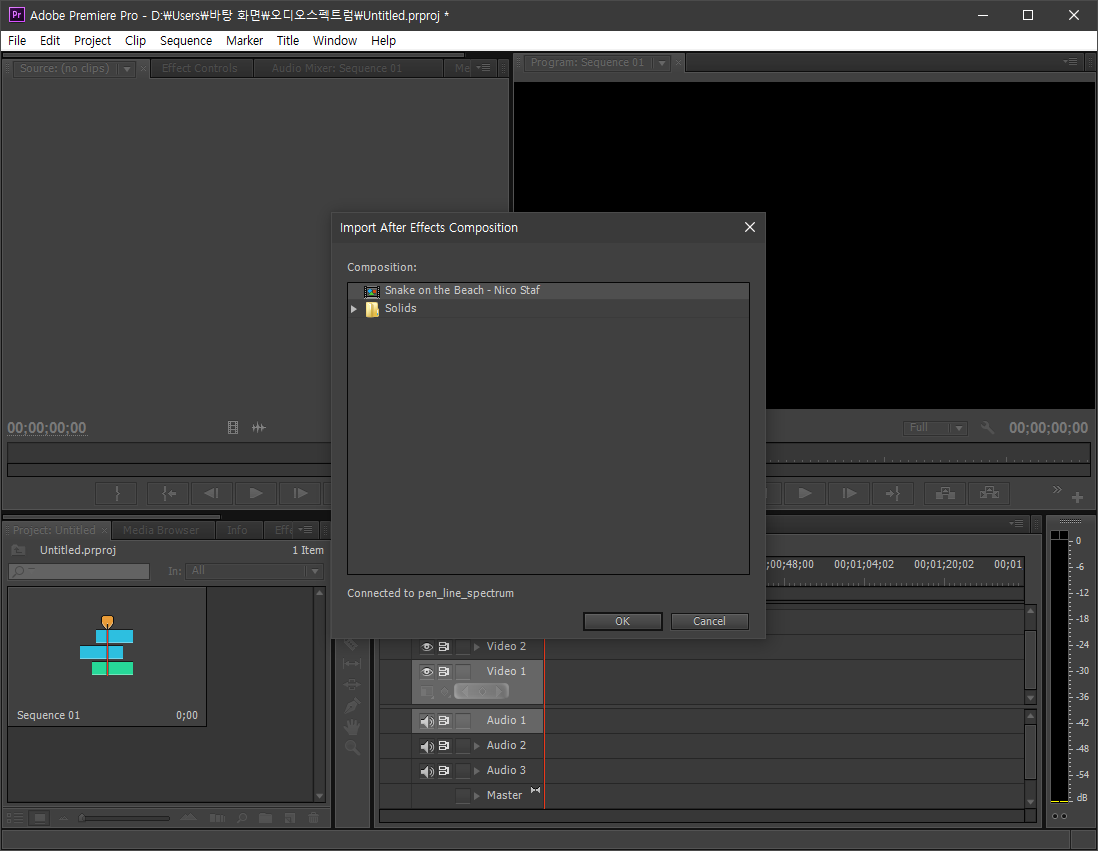Image resolution: width=1098 pixels, height=851 pixels.
Task: Expand the Audio 2 track
Action: click(x=477, y=746)
